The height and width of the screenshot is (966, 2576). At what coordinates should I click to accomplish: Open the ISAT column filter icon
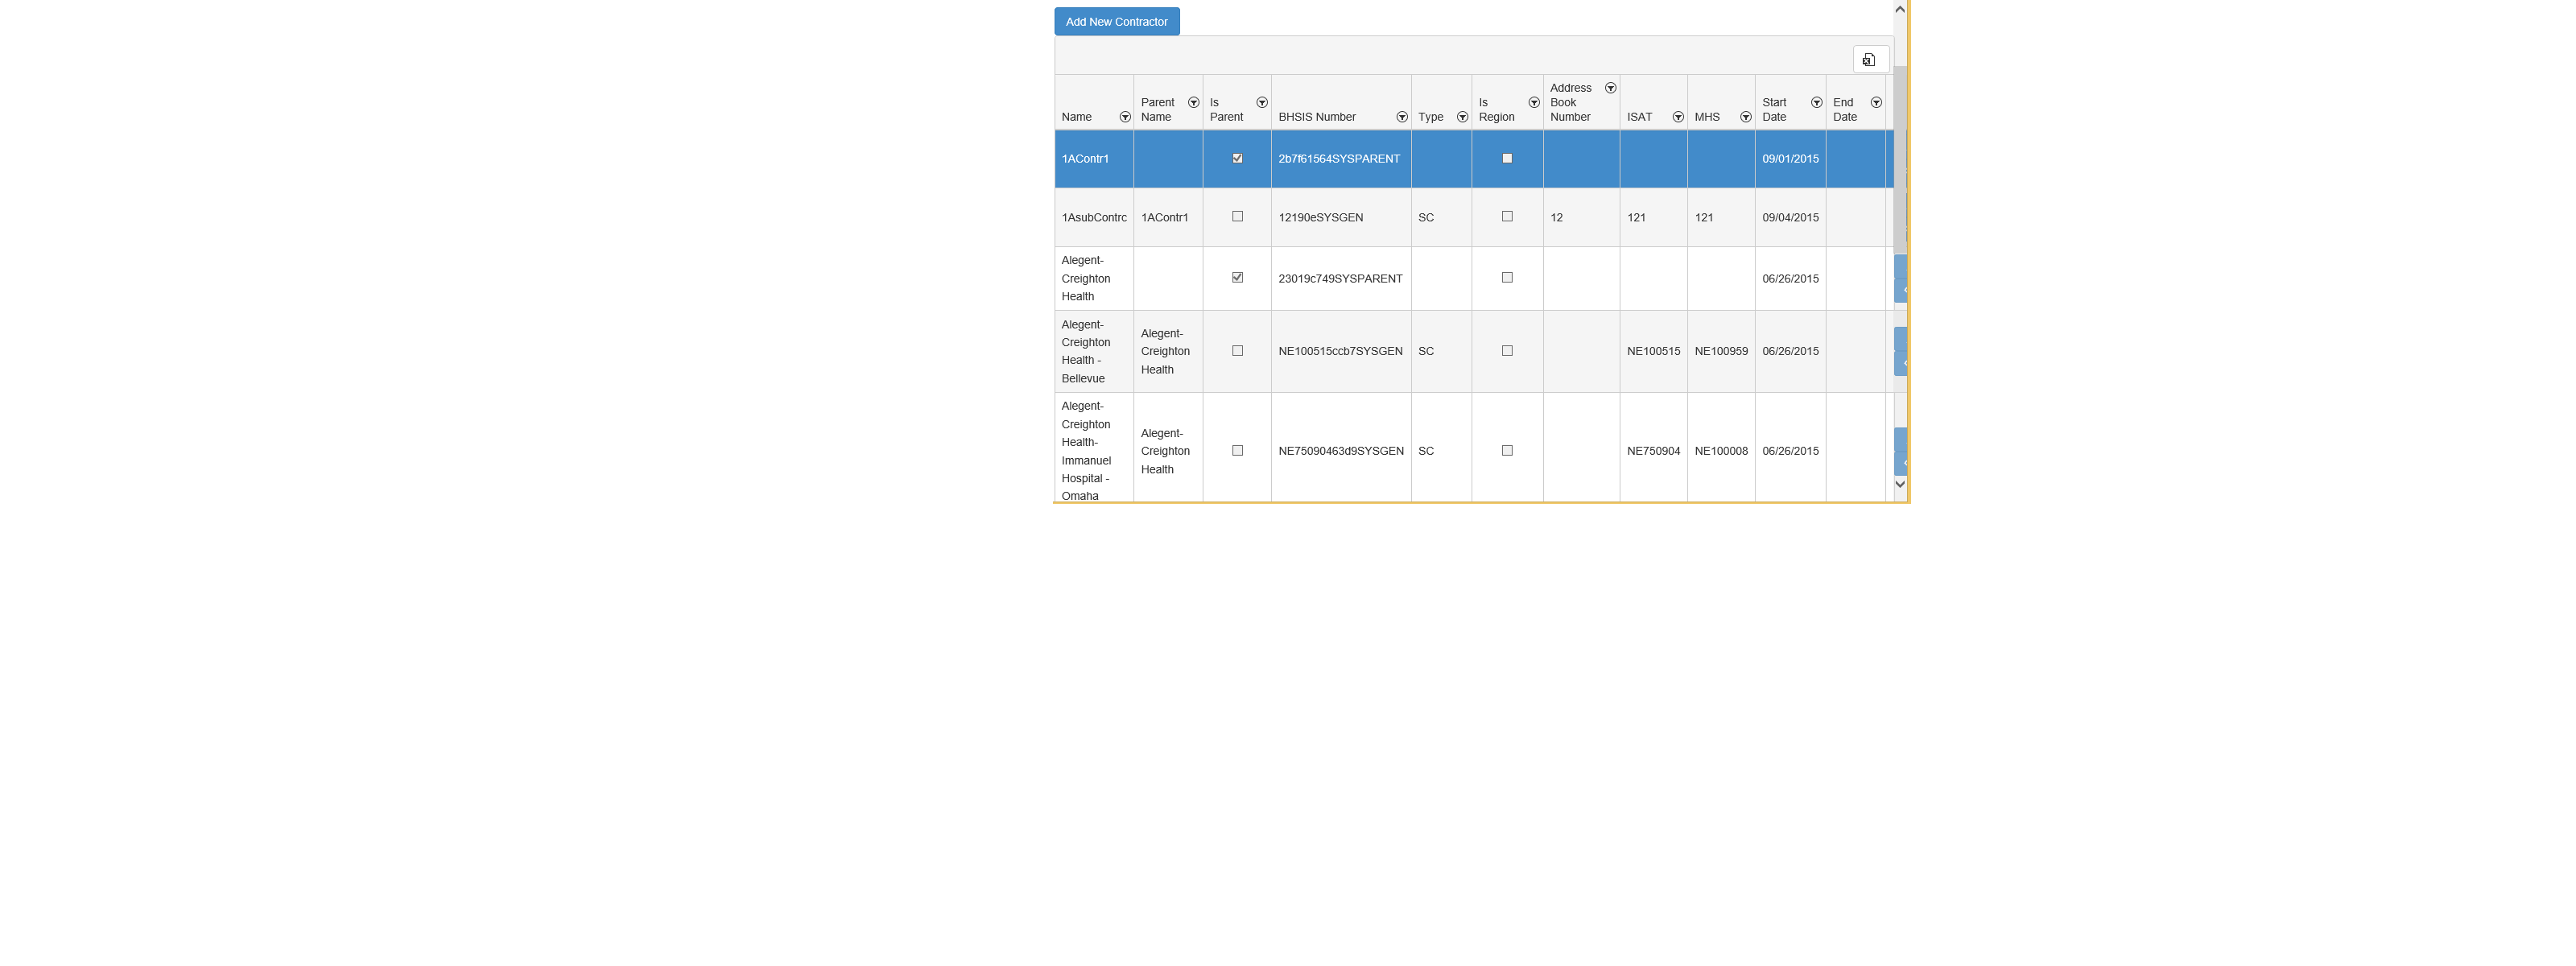[1677, 118]
